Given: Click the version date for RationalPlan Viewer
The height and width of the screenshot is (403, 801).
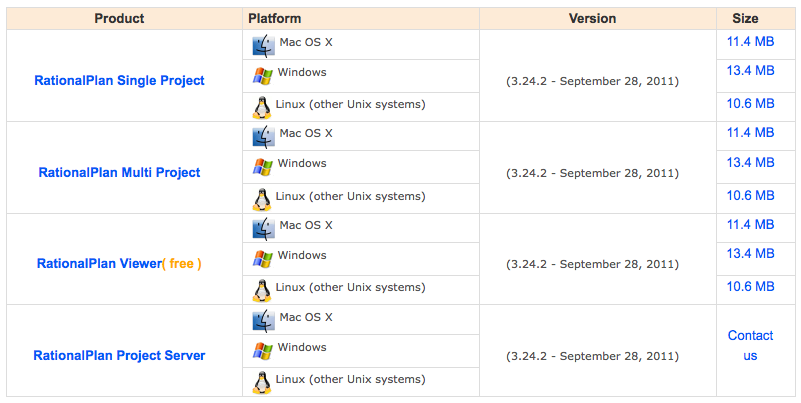Looking at the screenshot, I should (593, 265).
